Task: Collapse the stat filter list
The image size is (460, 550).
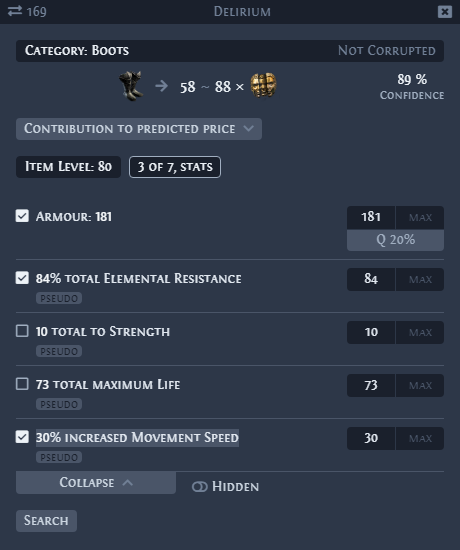Action: pos(96,483)
